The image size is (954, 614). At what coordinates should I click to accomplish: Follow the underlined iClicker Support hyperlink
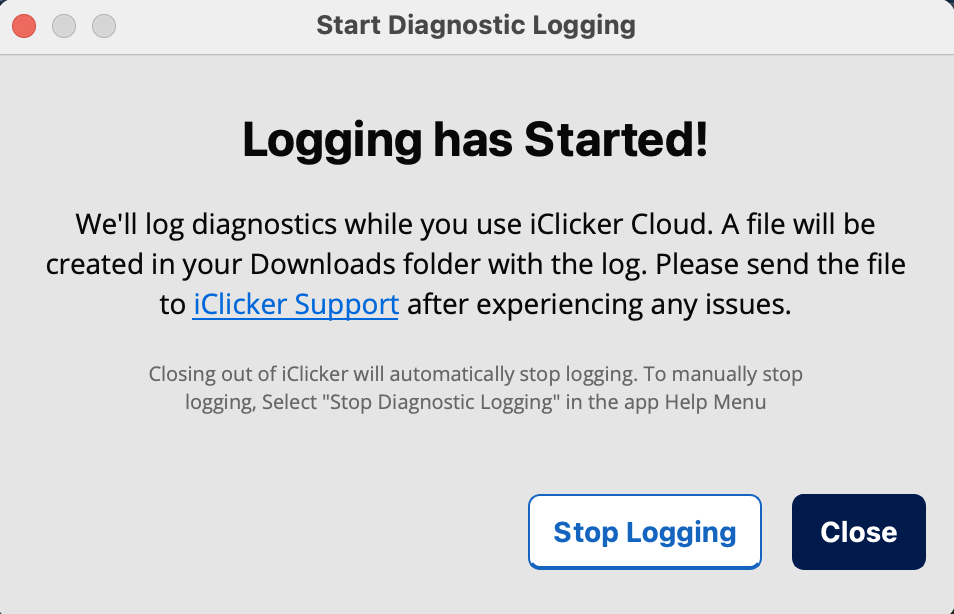(295, 304)
